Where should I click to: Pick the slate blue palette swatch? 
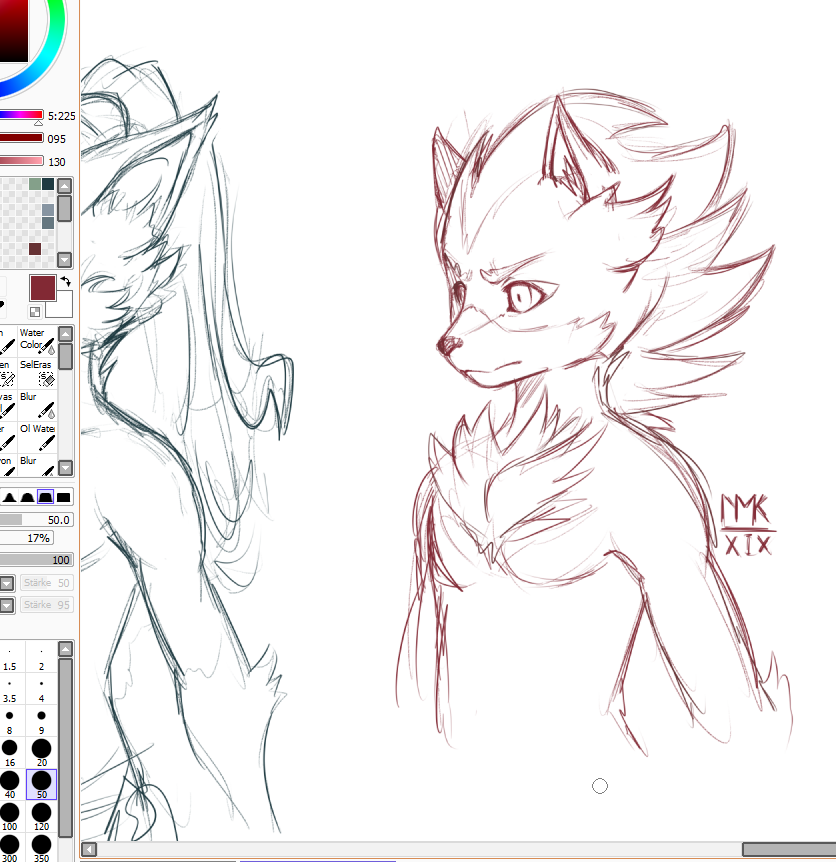coord(48,223)
